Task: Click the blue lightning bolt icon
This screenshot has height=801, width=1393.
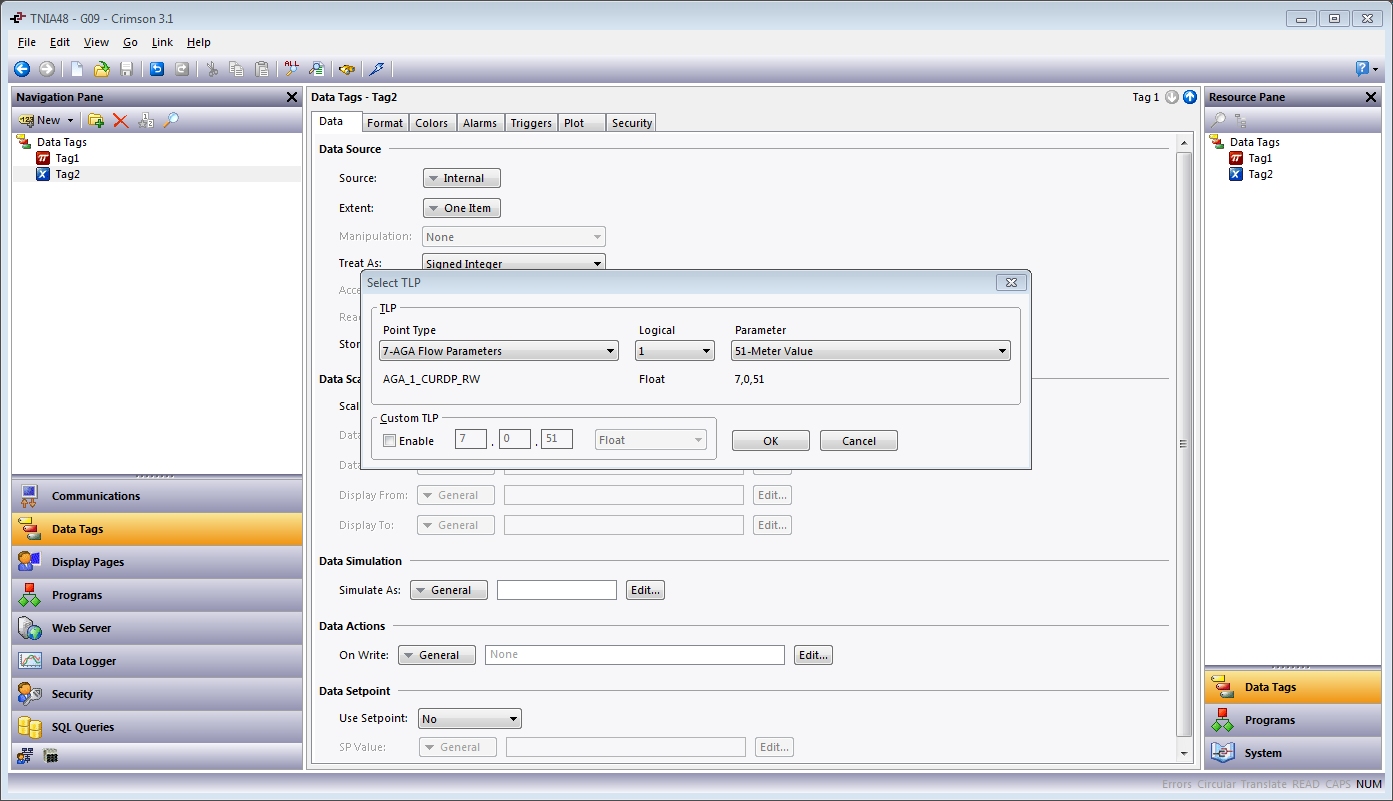Action: (377, 69)
